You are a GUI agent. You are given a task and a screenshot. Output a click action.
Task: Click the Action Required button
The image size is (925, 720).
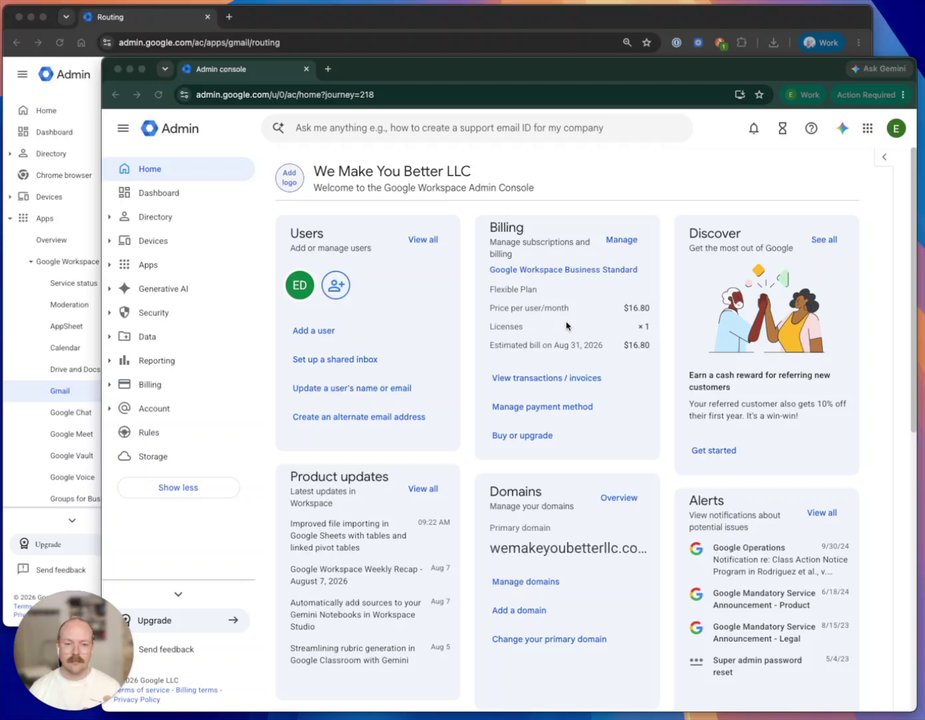tap(871, 94)
